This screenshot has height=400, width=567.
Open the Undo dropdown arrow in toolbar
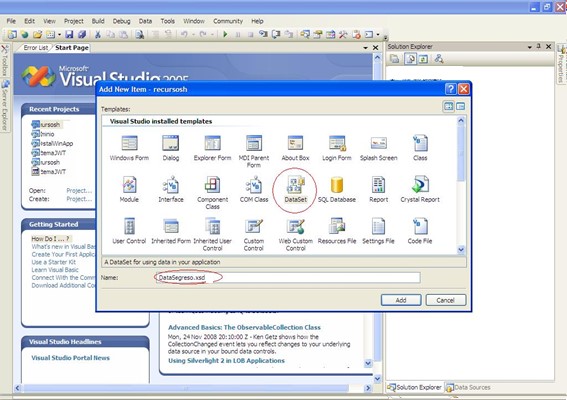click(193, 35)
